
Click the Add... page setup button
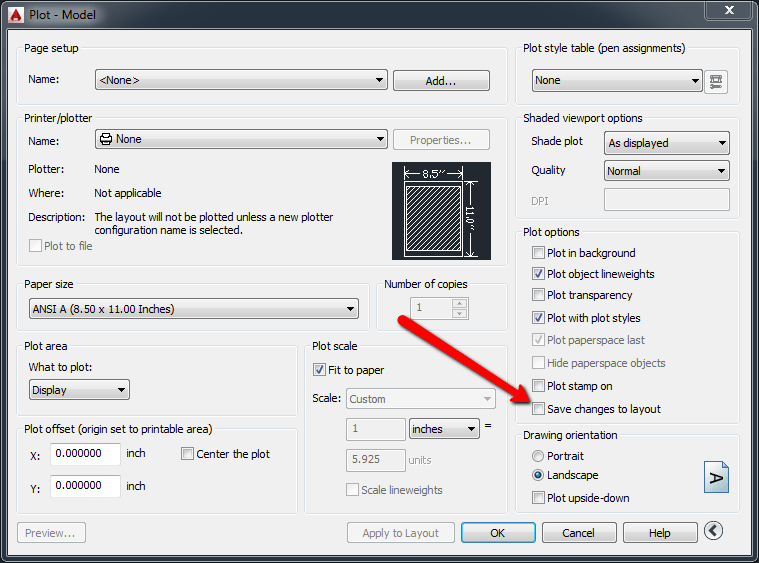[x=441, y=81]
